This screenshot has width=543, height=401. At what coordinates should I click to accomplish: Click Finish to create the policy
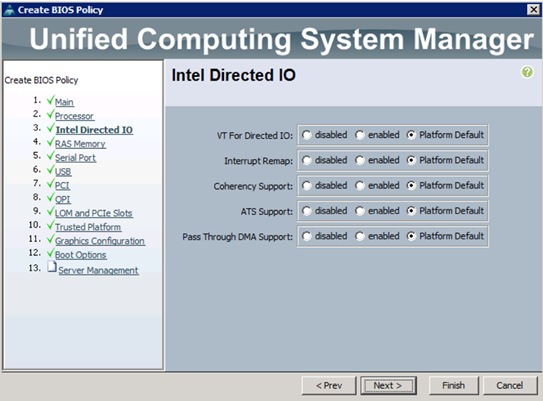(454, 385)
